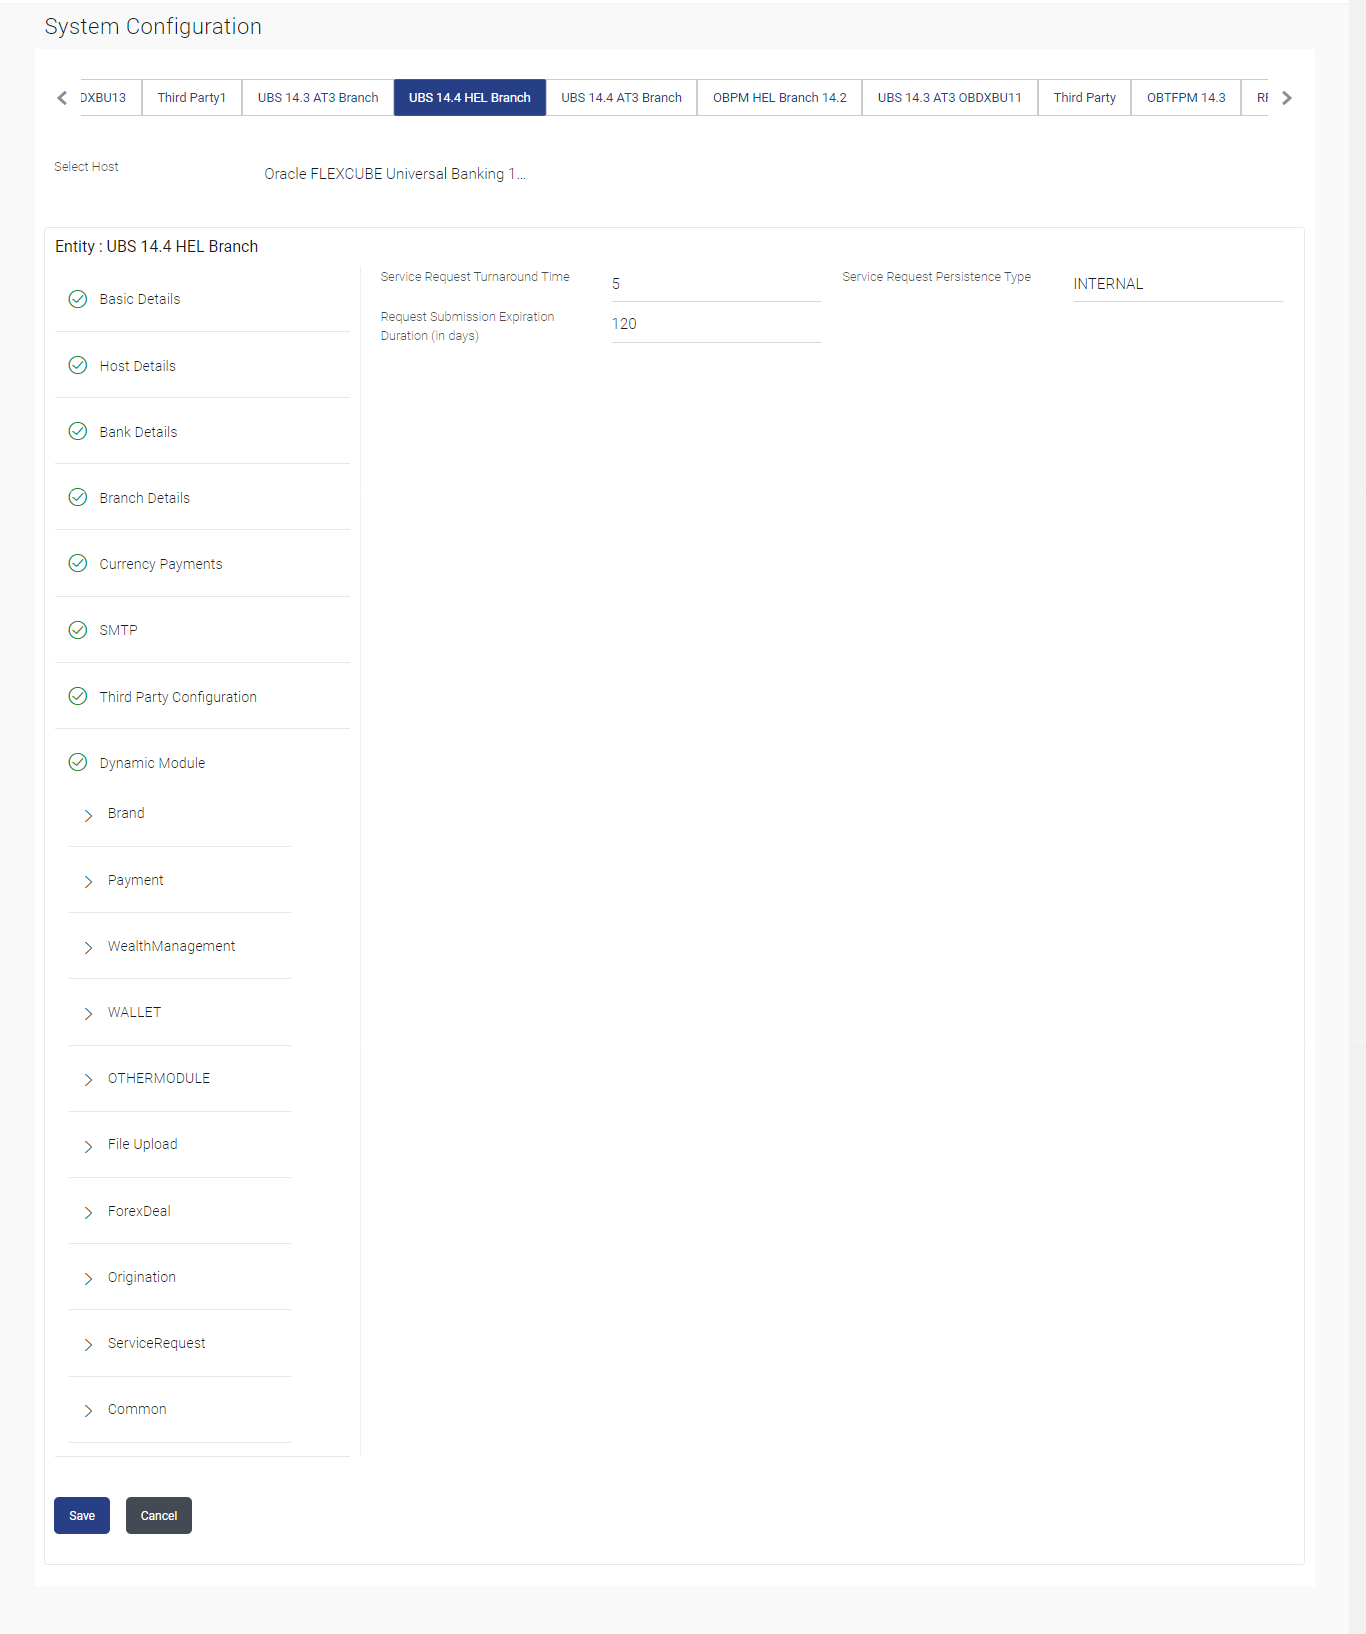Screen dimensions: 1366x1634
Task: Click Currency Payments green checkmark icon
Action: 77,563
